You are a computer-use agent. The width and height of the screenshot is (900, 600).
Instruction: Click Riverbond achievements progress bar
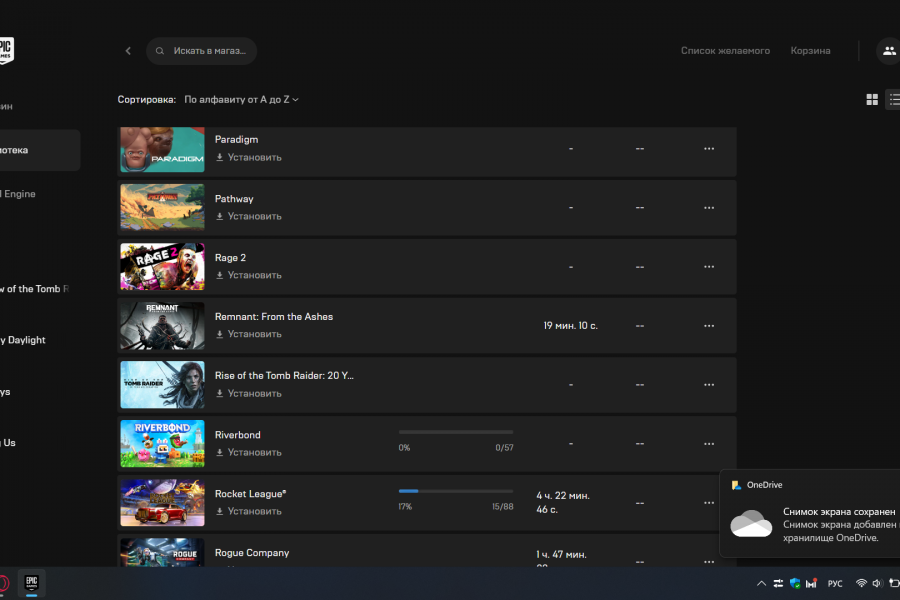click(456, 432)
